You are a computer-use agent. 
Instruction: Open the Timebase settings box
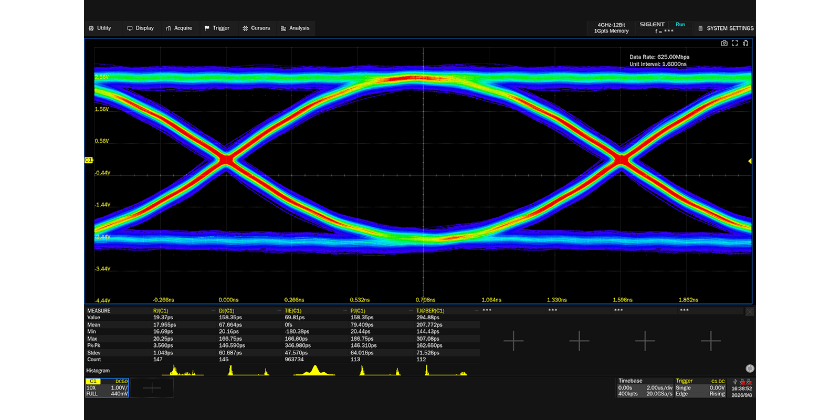645,387
